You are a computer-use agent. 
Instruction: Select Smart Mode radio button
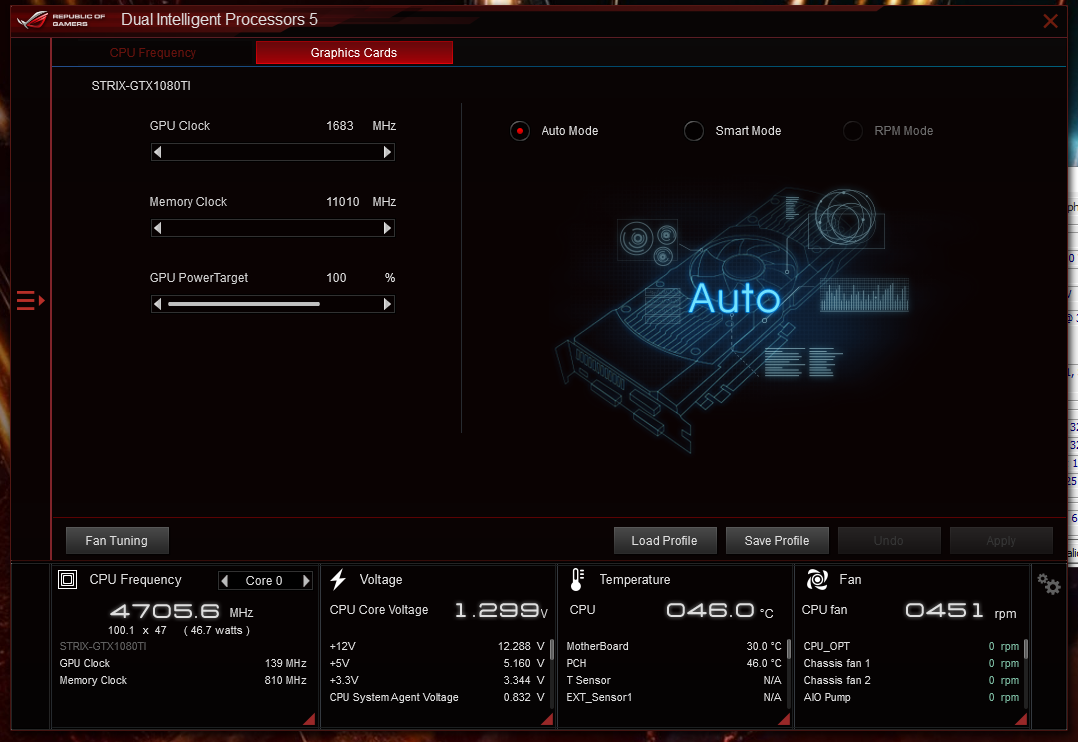694,131
